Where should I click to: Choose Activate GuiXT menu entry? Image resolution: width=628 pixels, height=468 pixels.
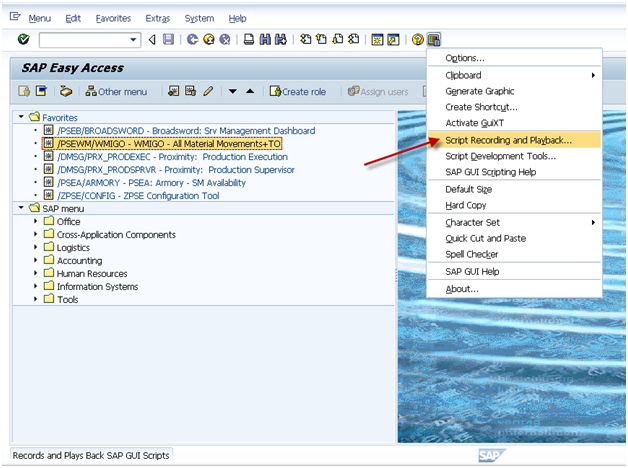[x=515, y=123]
